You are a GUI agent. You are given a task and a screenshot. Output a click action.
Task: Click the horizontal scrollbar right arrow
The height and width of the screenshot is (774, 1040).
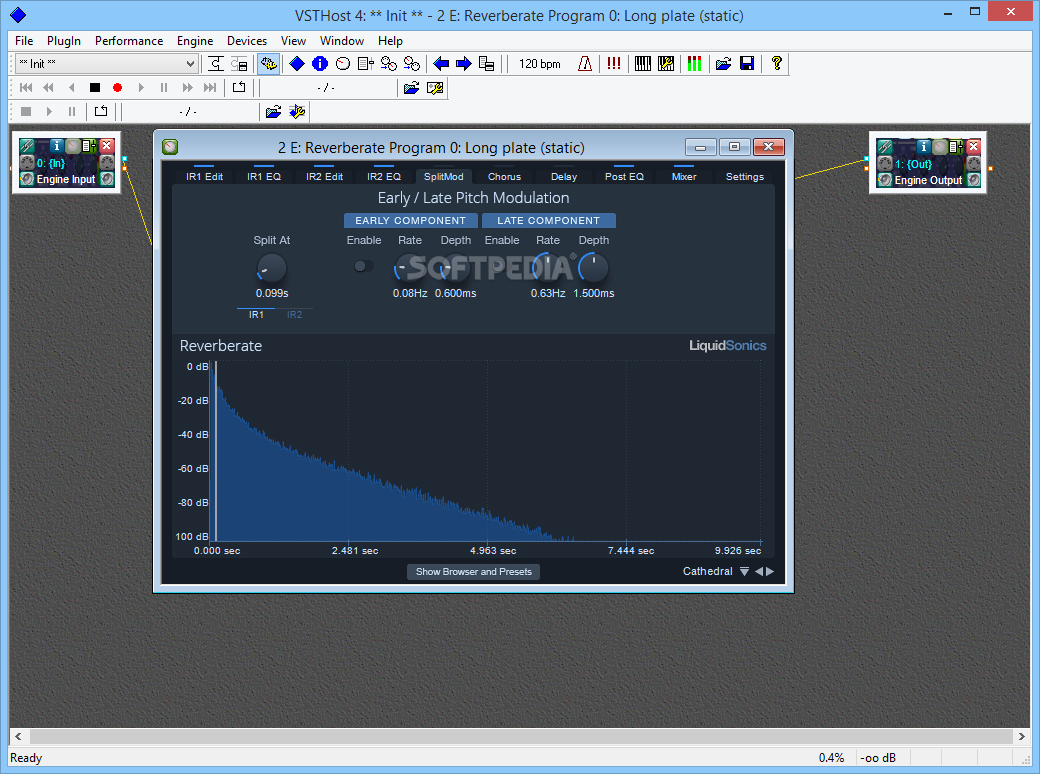click(x=1021, y=736)
